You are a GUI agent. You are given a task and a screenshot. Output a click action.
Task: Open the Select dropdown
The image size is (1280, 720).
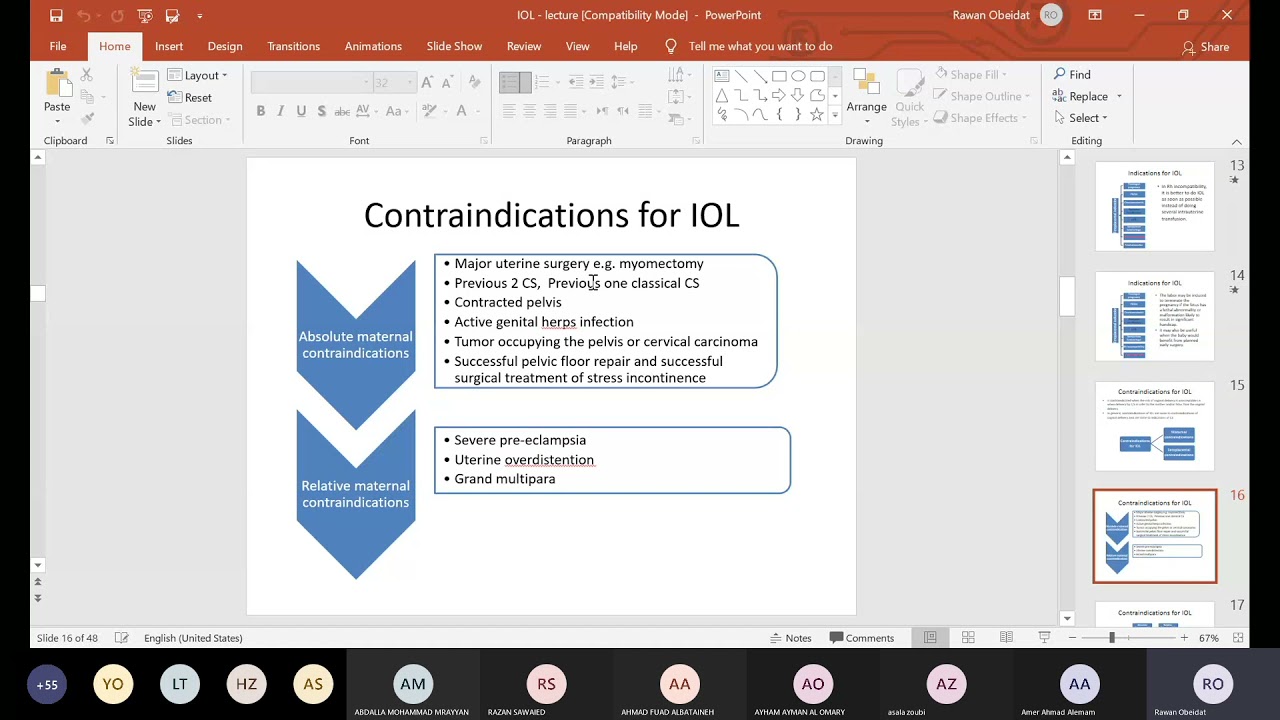[1080, 118]
